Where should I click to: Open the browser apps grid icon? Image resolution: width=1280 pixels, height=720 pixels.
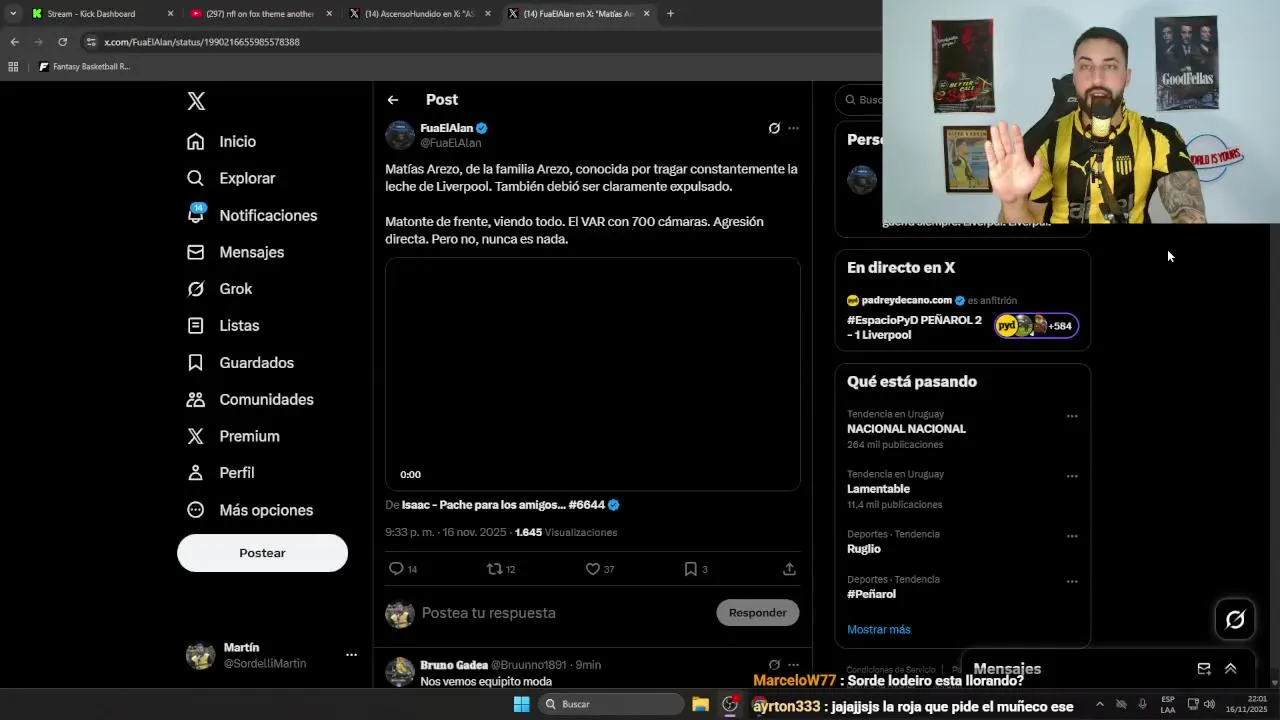[x=13, y=67]
